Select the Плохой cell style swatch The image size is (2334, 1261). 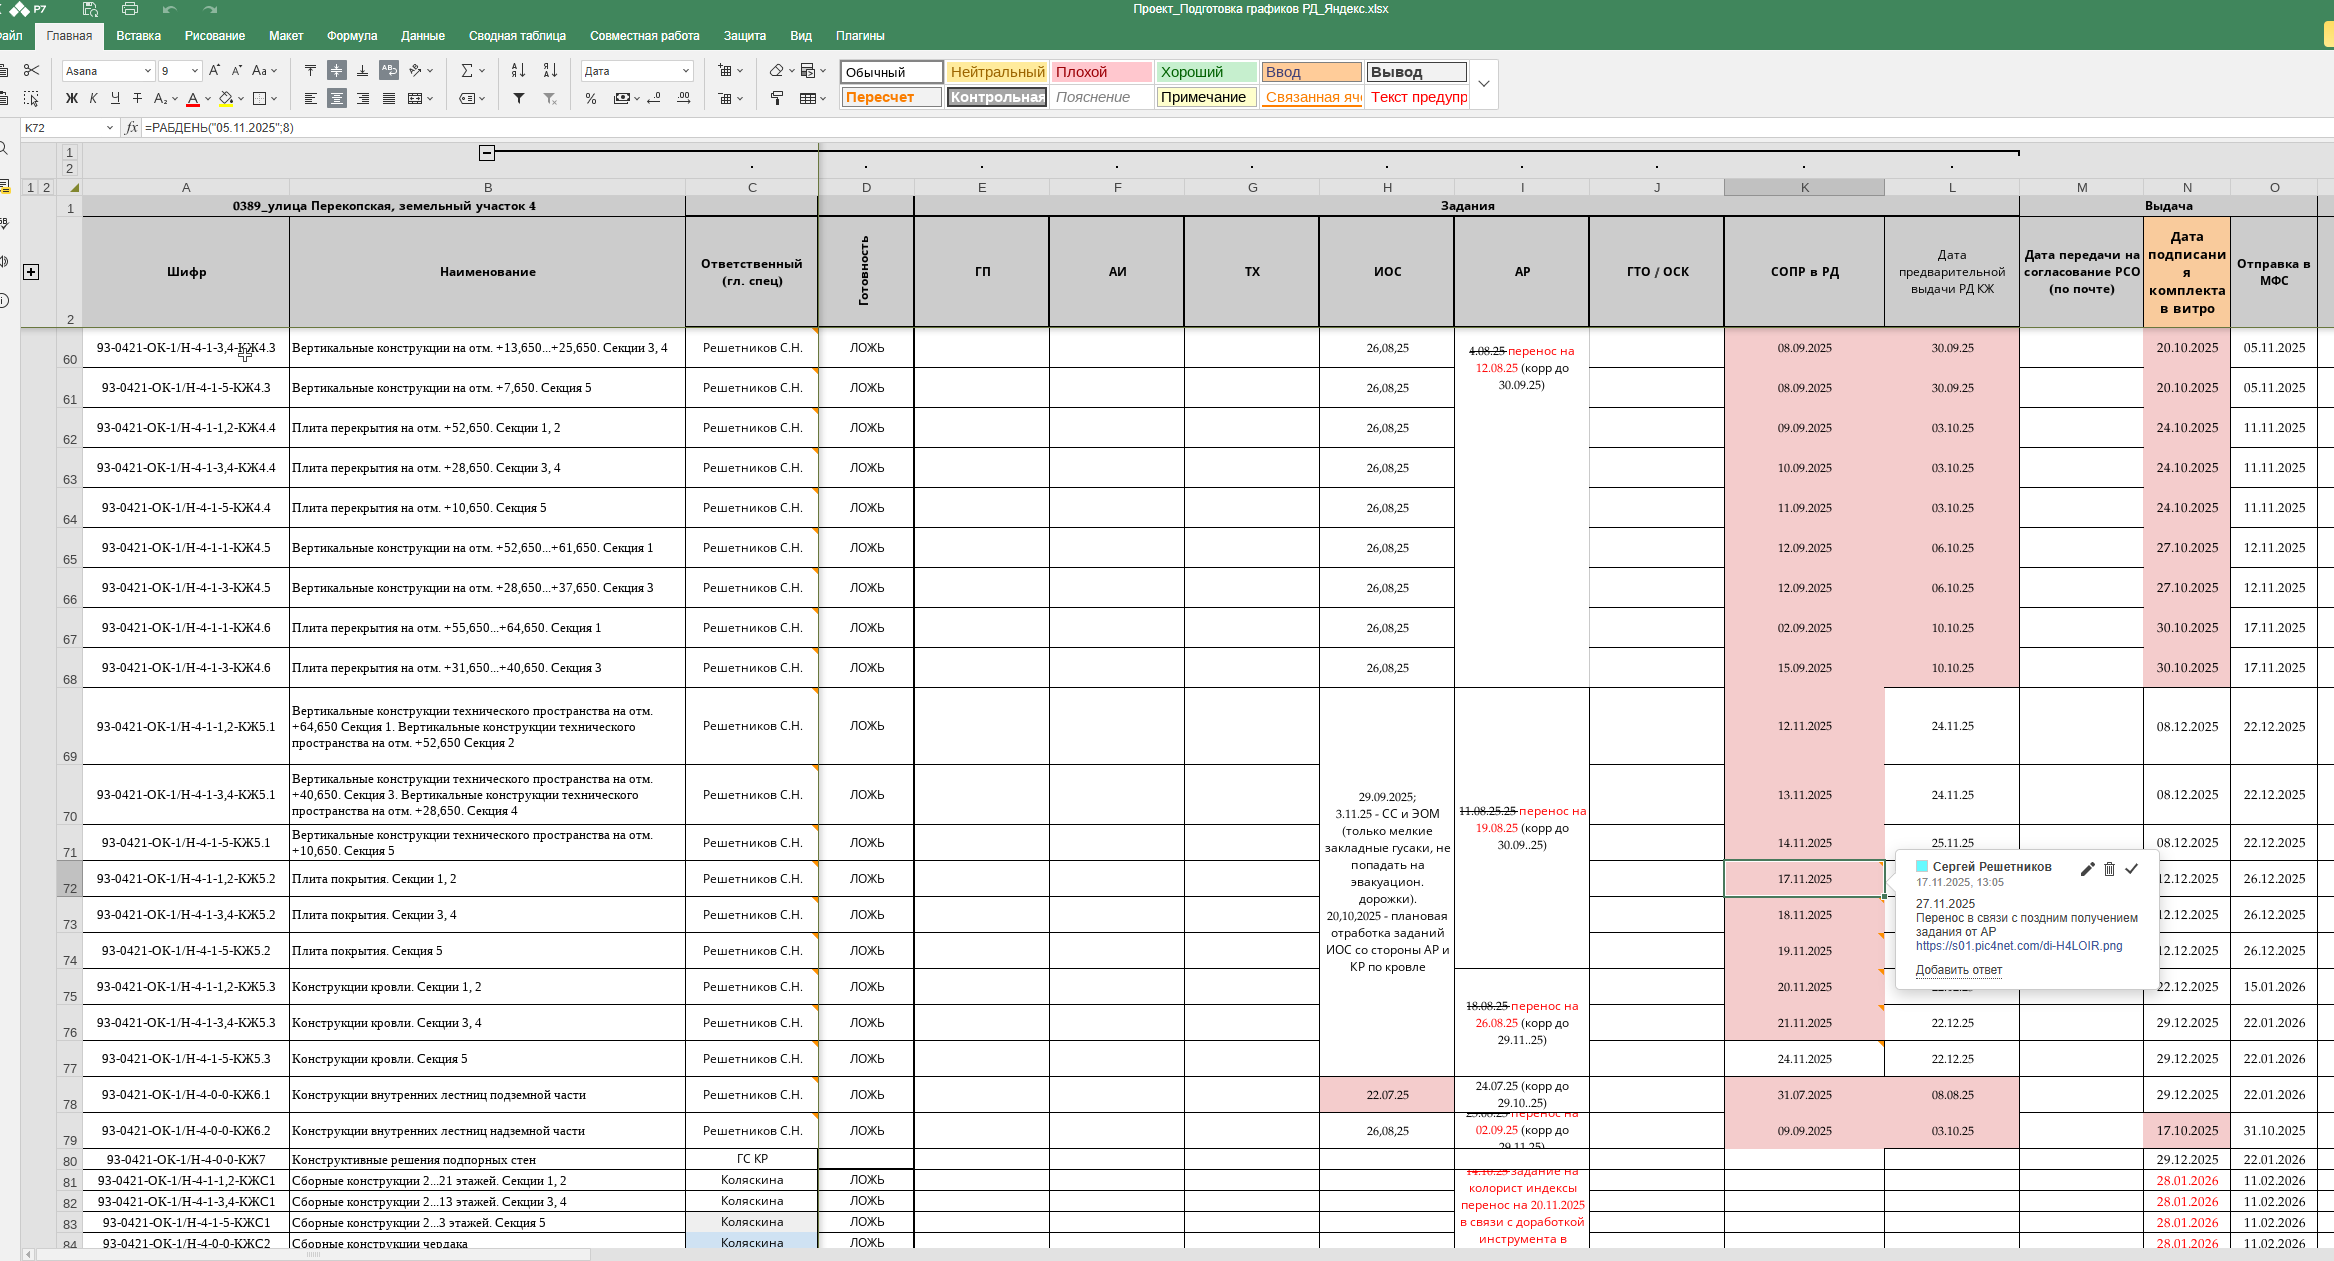coord(1101,72)
